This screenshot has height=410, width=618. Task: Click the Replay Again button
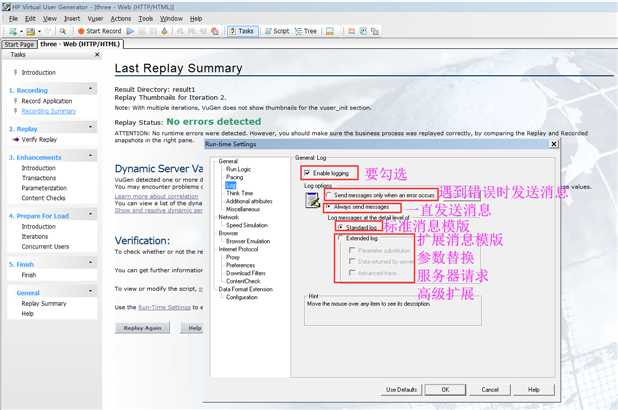(142, 328)
